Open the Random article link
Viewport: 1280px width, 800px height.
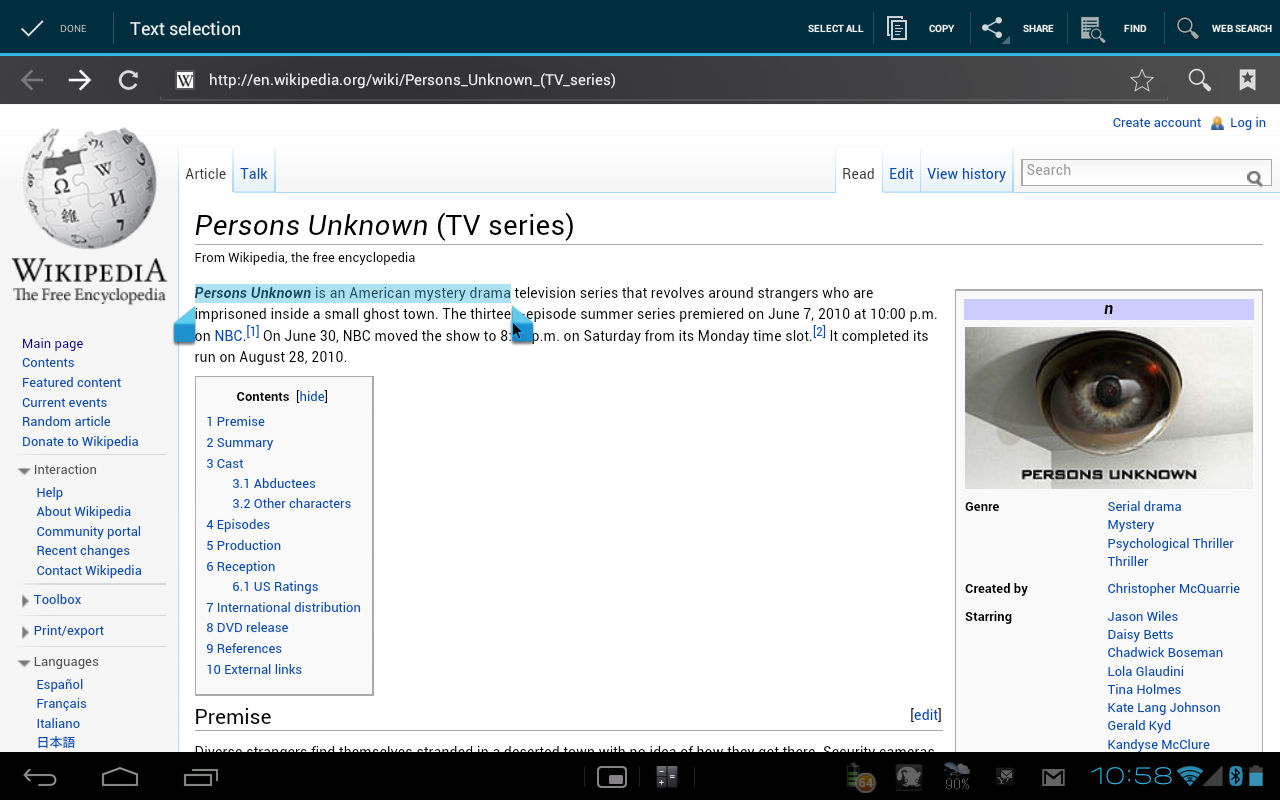tap(66, 422)
